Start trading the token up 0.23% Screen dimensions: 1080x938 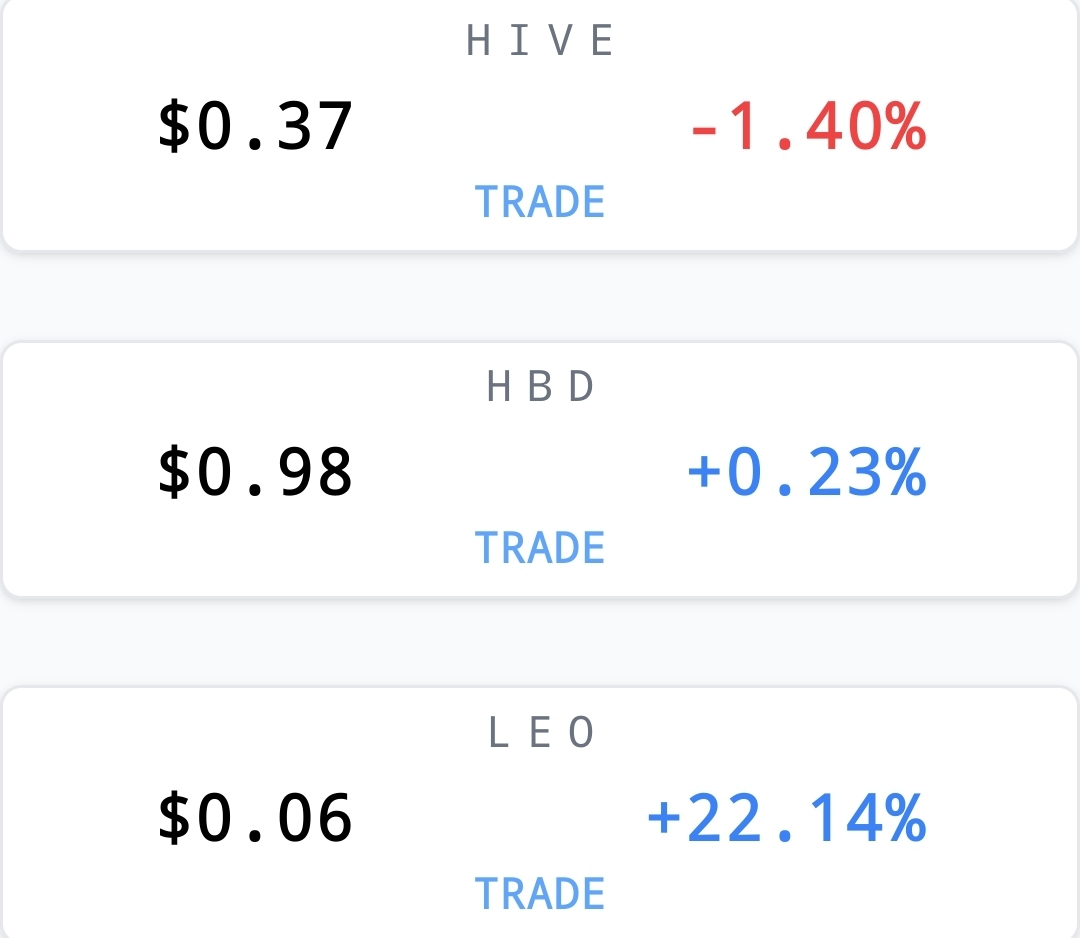pyautogui.click(x=540, y=548)
